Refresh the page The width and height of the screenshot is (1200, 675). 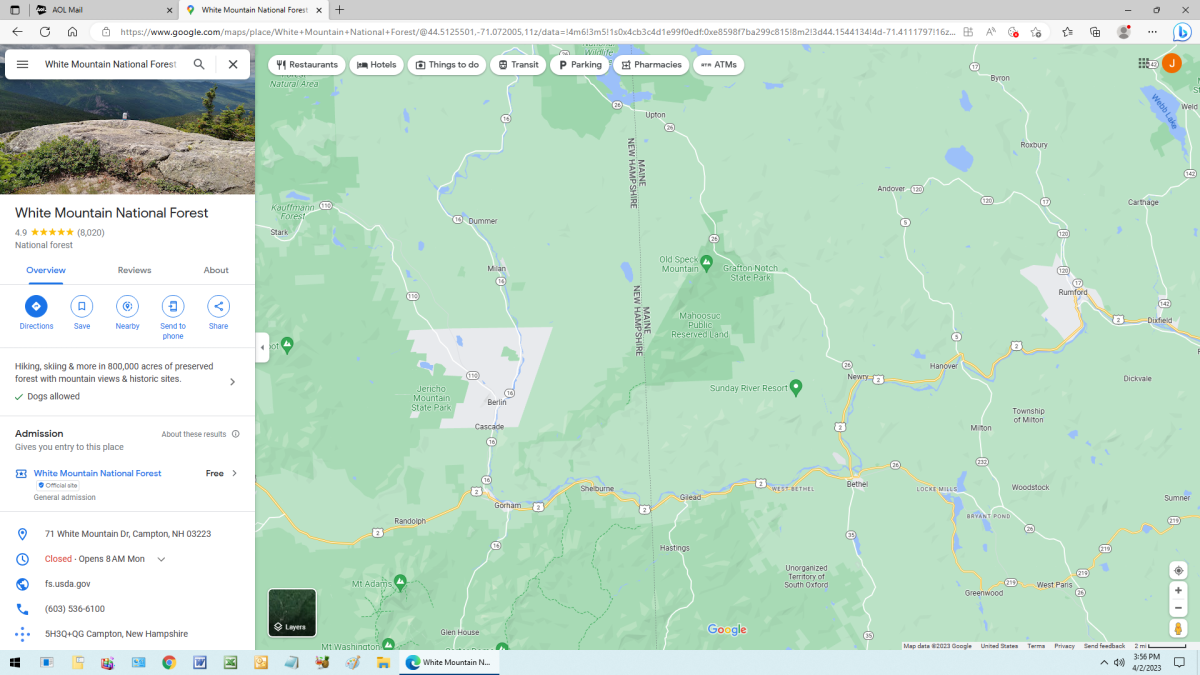[x=45, y=32]
